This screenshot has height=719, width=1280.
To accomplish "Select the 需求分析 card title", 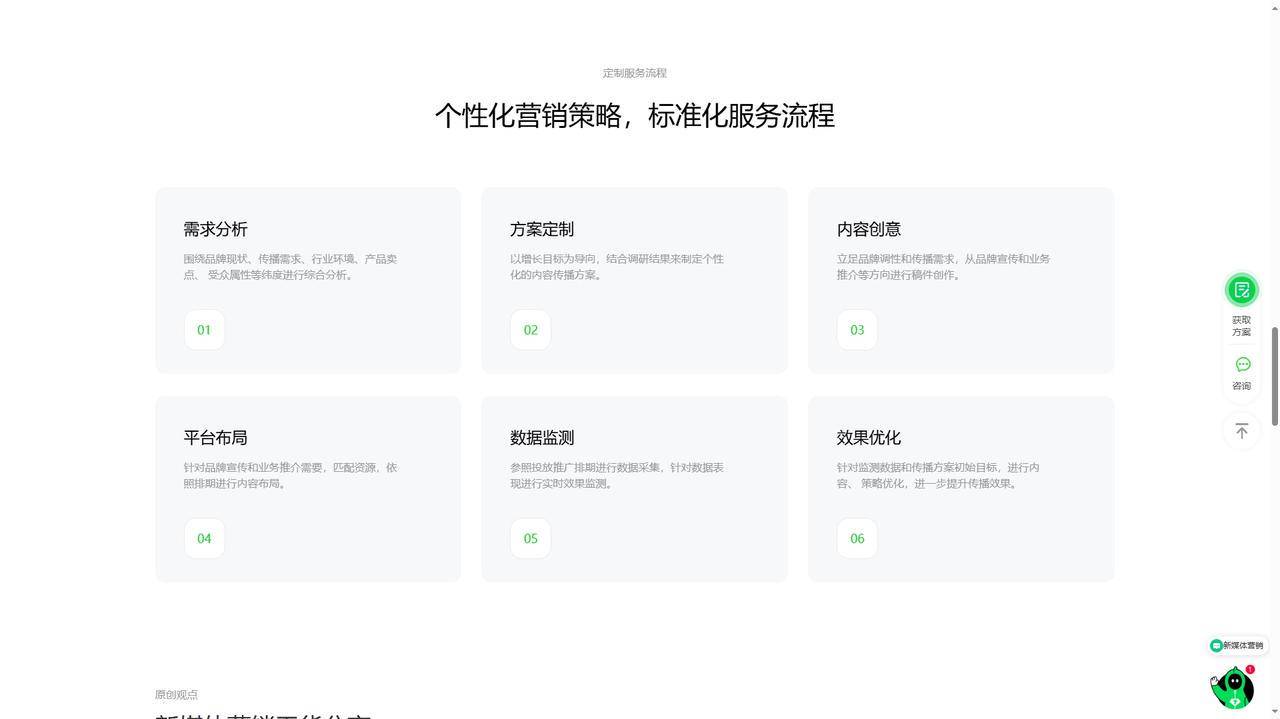I will [x=215, y=229].
